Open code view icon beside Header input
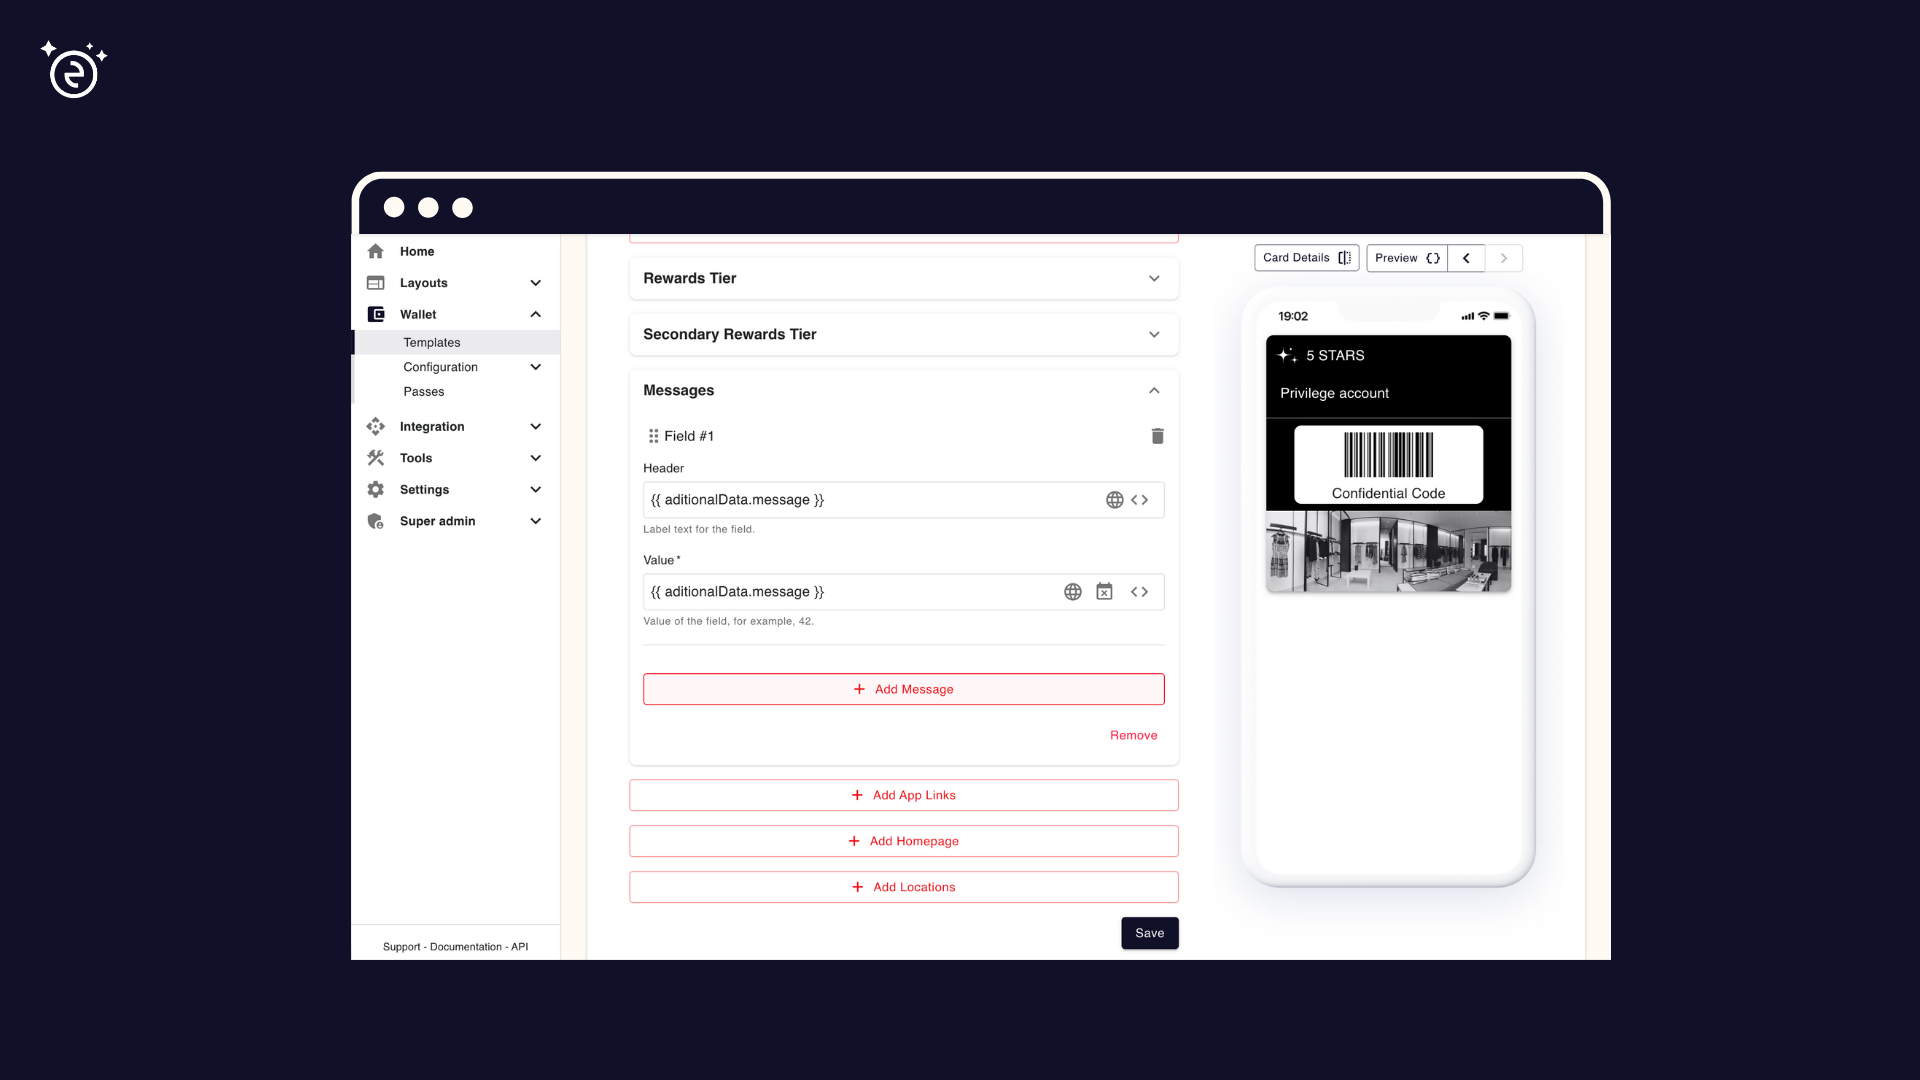Viewport: 1920px width, 1080px height. click(x=1142, y=499)
